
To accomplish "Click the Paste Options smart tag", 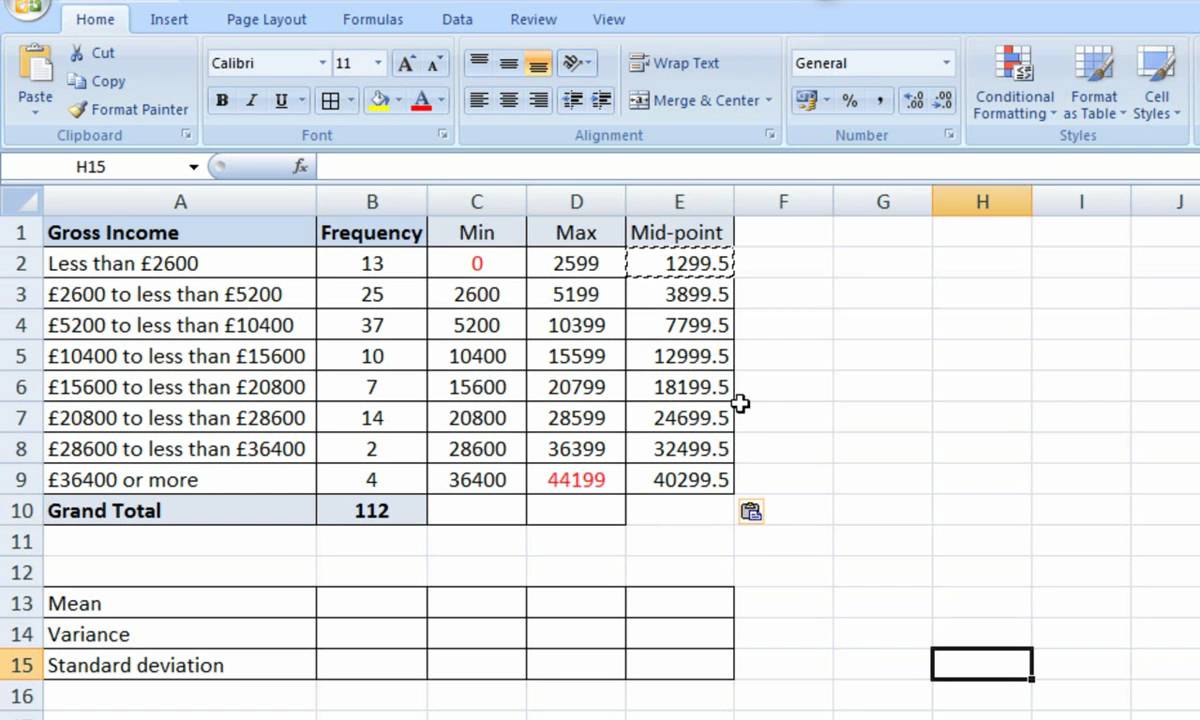I will click(x=751, y=511).
